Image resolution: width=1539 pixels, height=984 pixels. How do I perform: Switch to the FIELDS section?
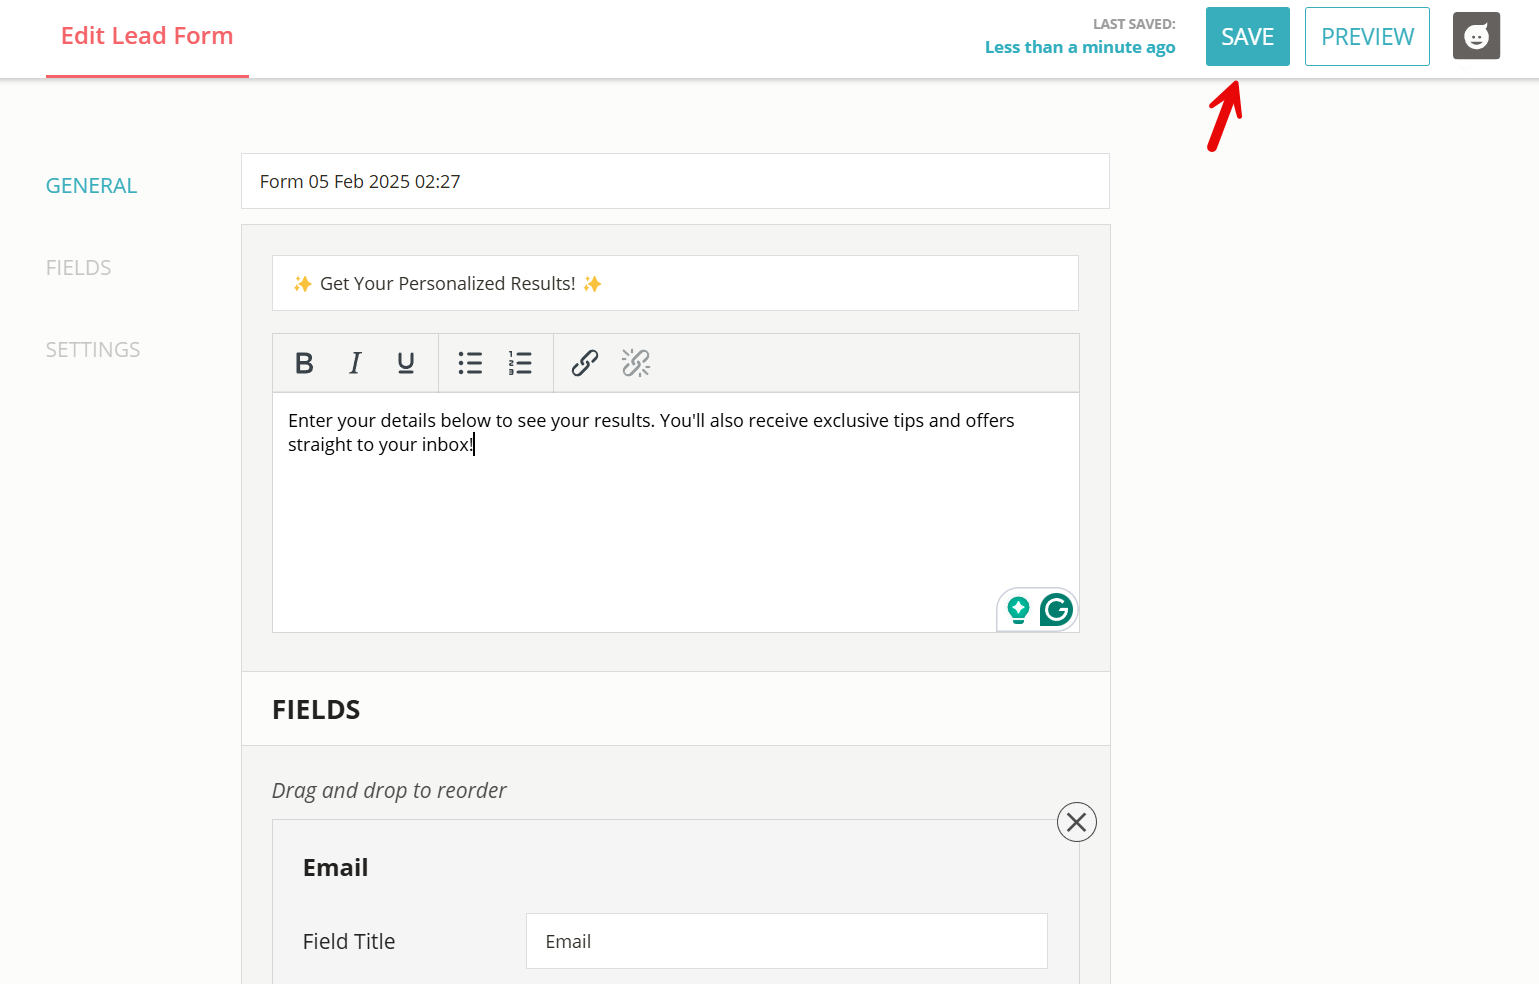[x=78, y=267]
